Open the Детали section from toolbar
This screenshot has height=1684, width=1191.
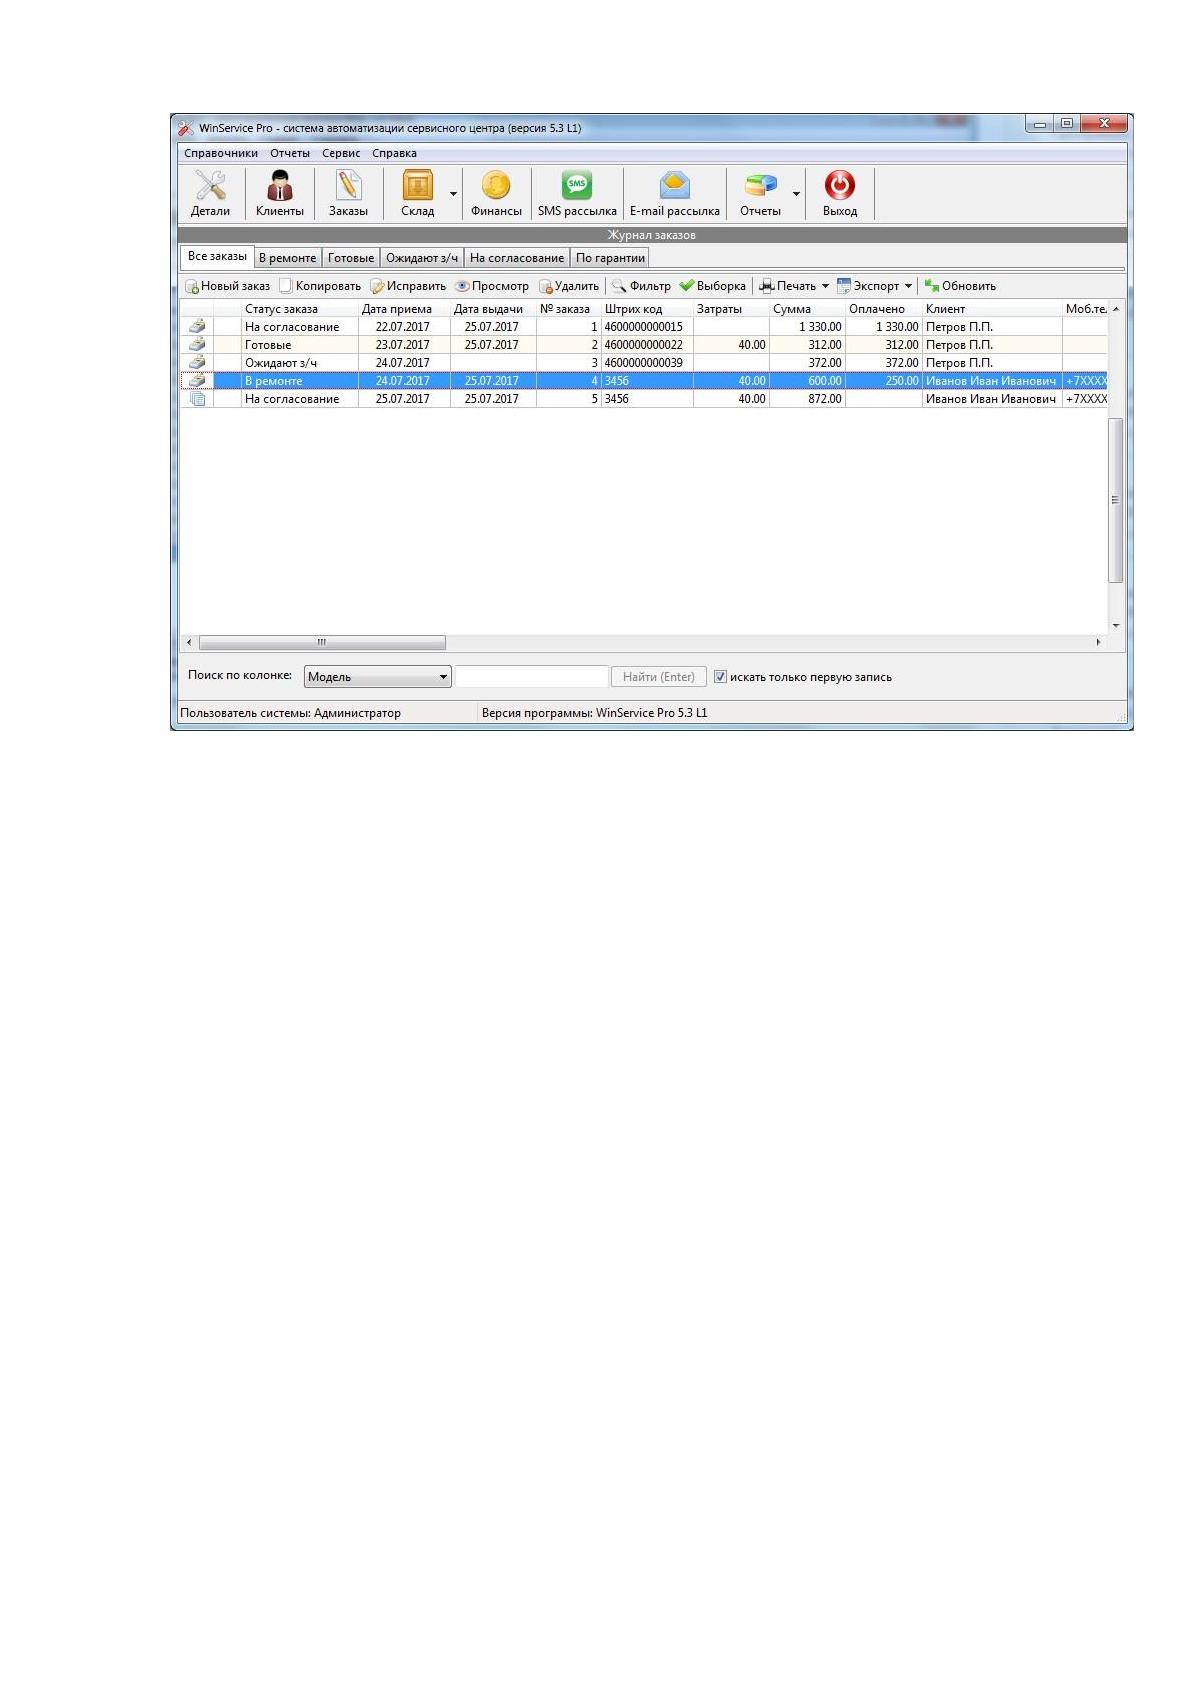[210, 193]
